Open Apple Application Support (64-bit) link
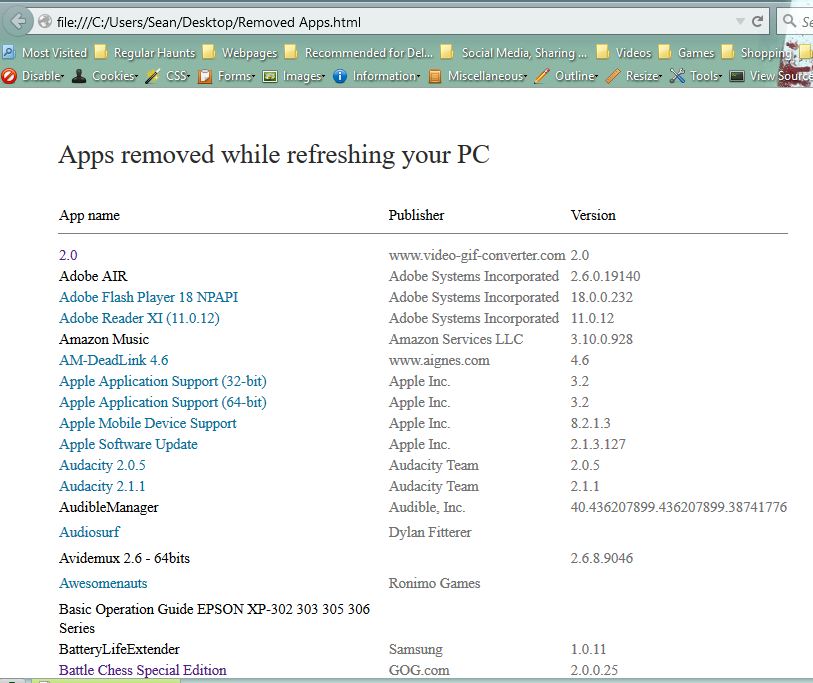 click(x=163, y=402)
